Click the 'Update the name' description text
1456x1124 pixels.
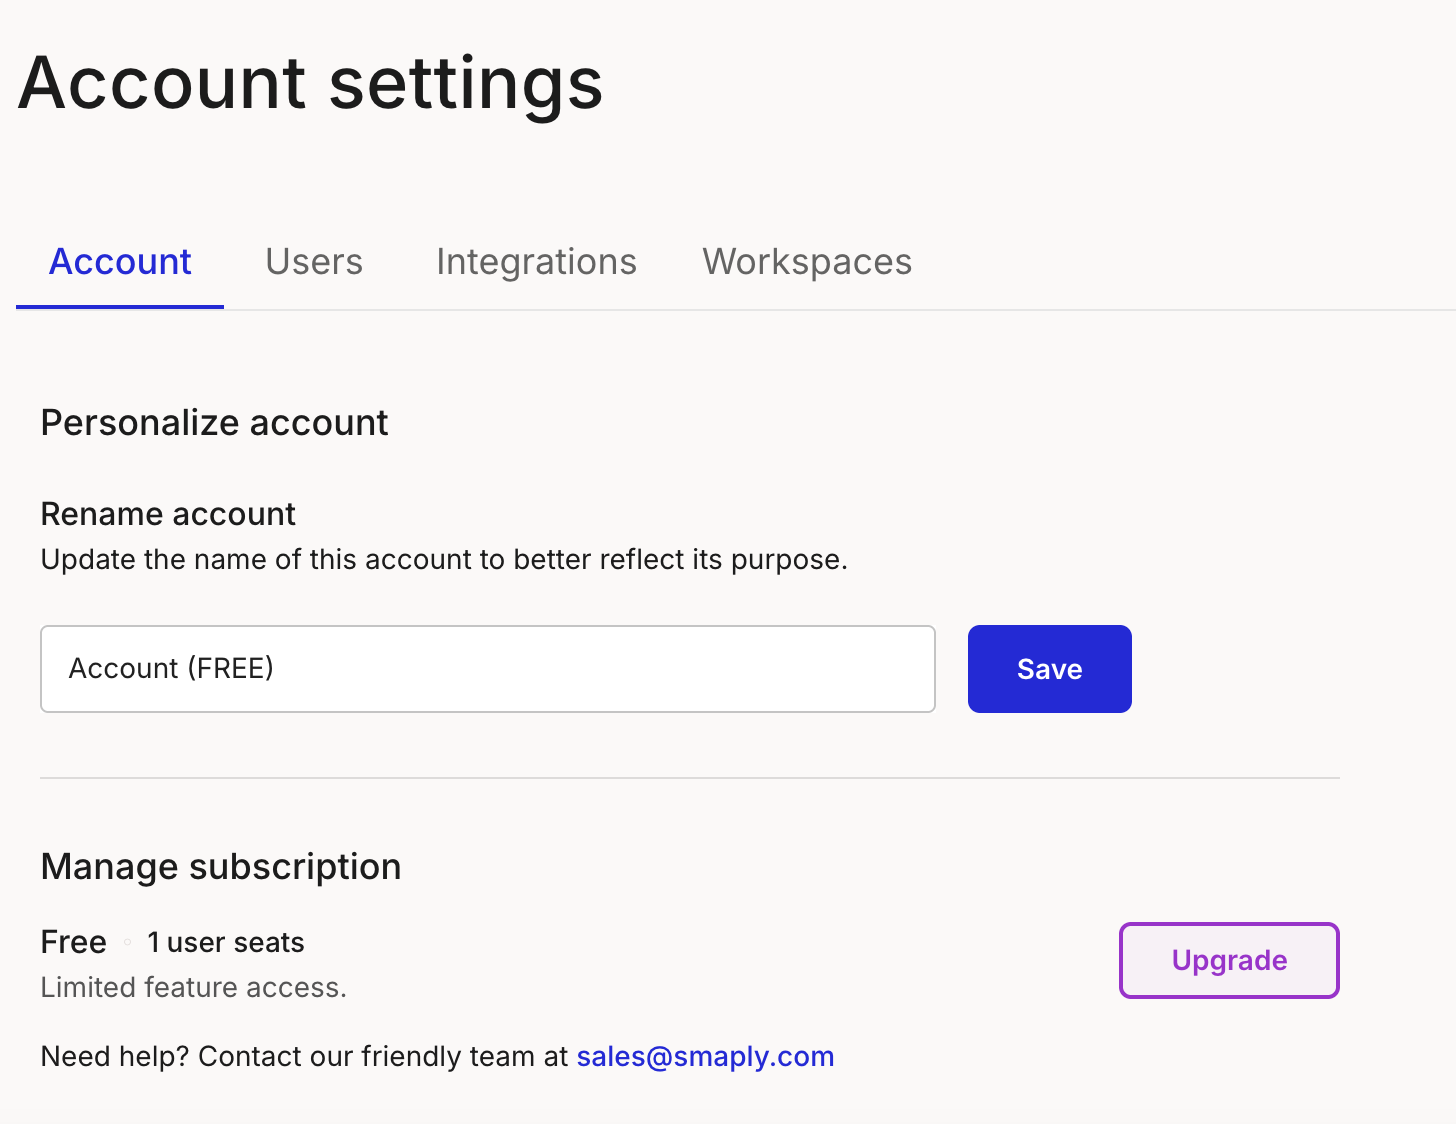[444, 560]
